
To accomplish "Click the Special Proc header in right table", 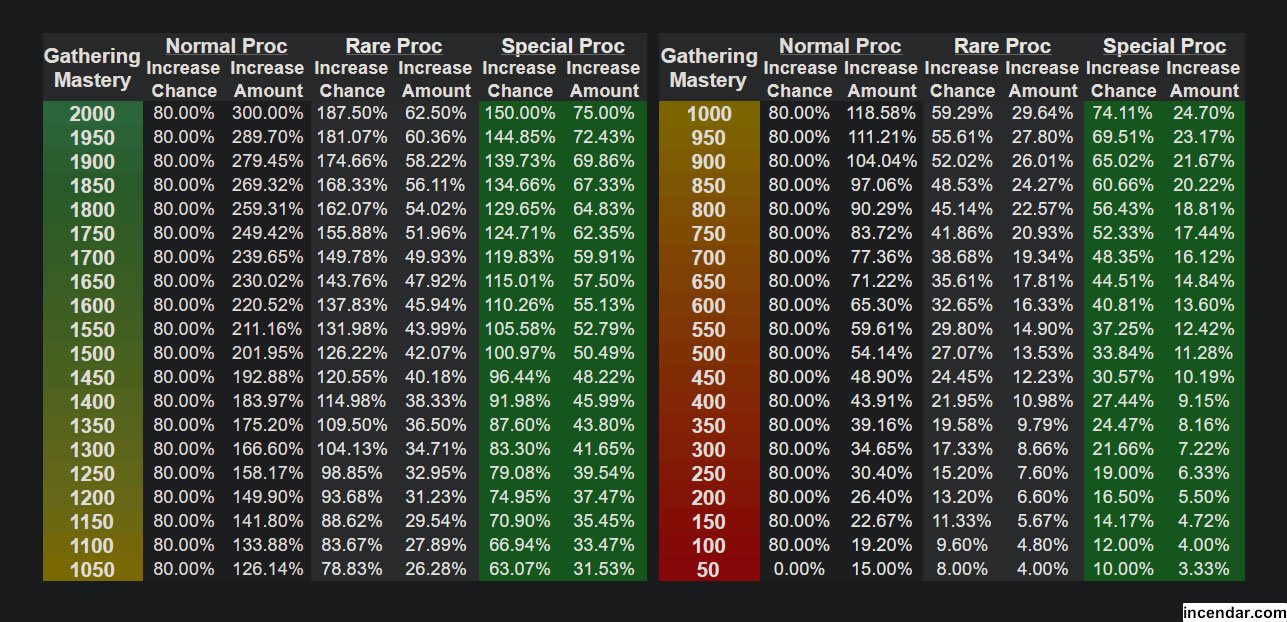I will pyautogui.click(x=1164, y=46).
